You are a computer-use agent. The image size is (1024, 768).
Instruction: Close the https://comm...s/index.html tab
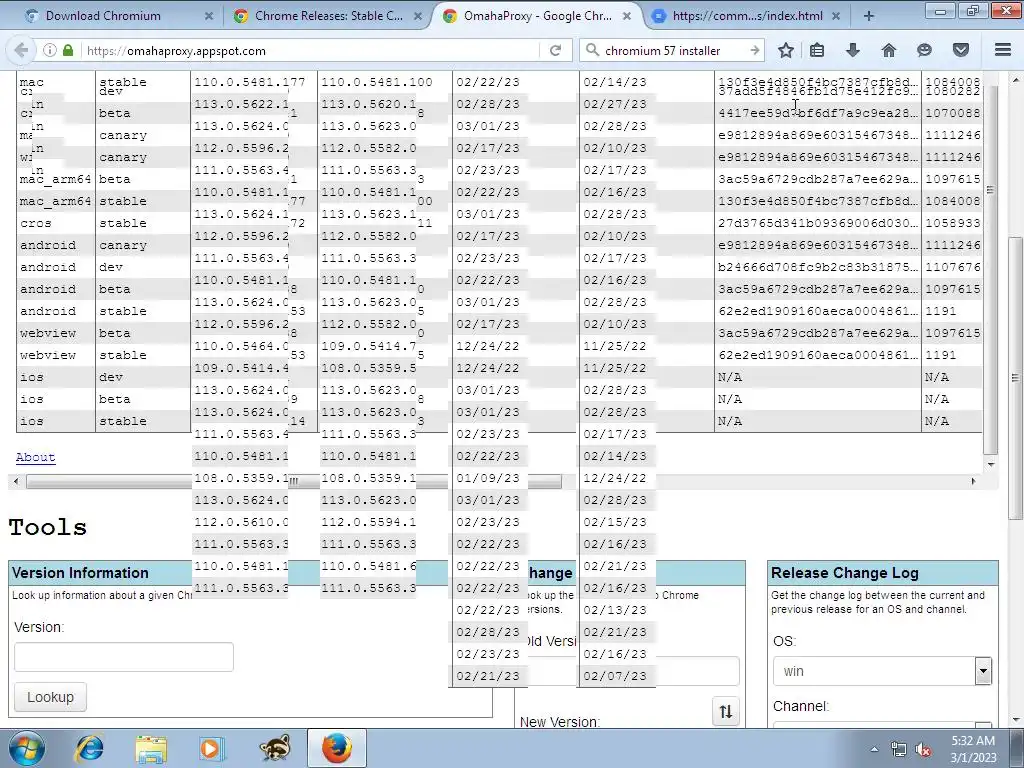(836, 16)
